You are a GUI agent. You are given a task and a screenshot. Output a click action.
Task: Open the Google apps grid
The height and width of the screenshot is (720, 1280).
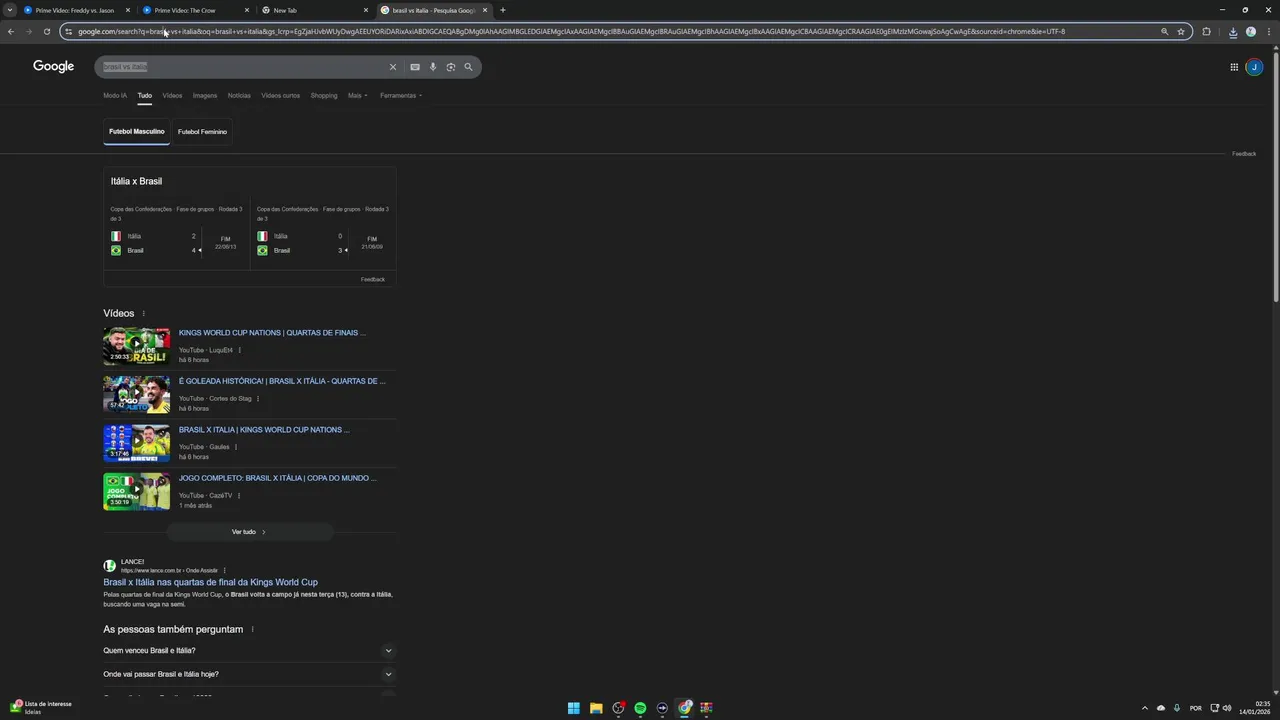[x=1234, y=67]
